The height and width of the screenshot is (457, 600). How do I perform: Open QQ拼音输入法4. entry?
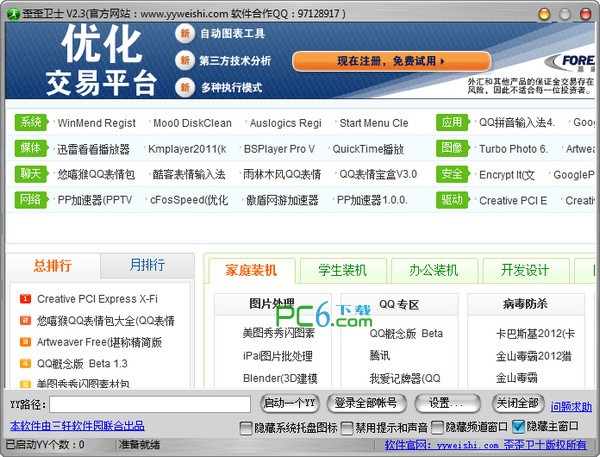(x=517, y=123)
